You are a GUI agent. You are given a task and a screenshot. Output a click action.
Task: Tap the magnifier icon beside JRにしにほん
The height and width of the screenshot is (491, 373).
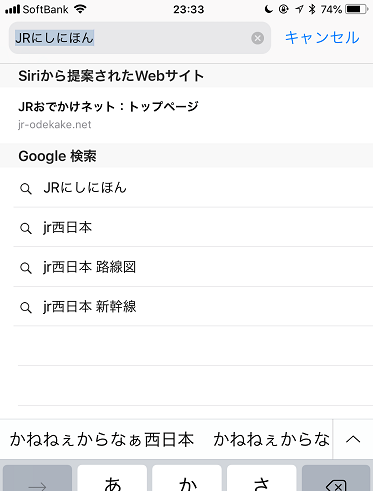pyautogui.click(x=26, y=189)
